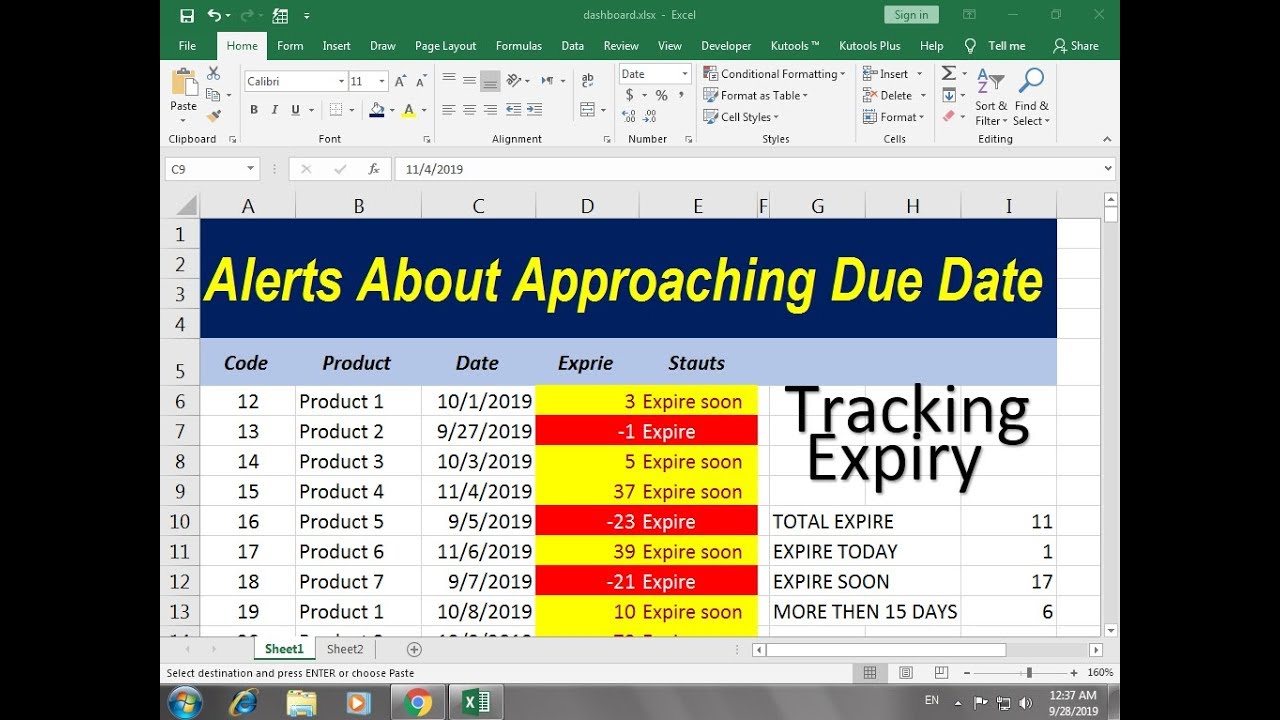Open Windows Media Player from taskbar
1280x720 pixels.
[358, 703]
